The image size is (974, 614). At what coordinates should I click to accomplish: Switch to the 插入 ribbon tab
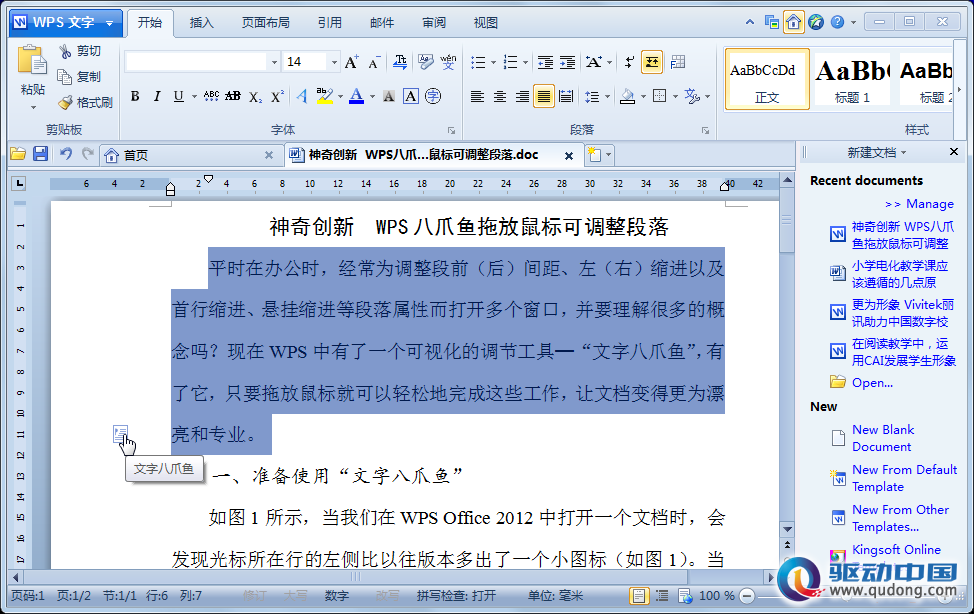click(x=201, y=22)
